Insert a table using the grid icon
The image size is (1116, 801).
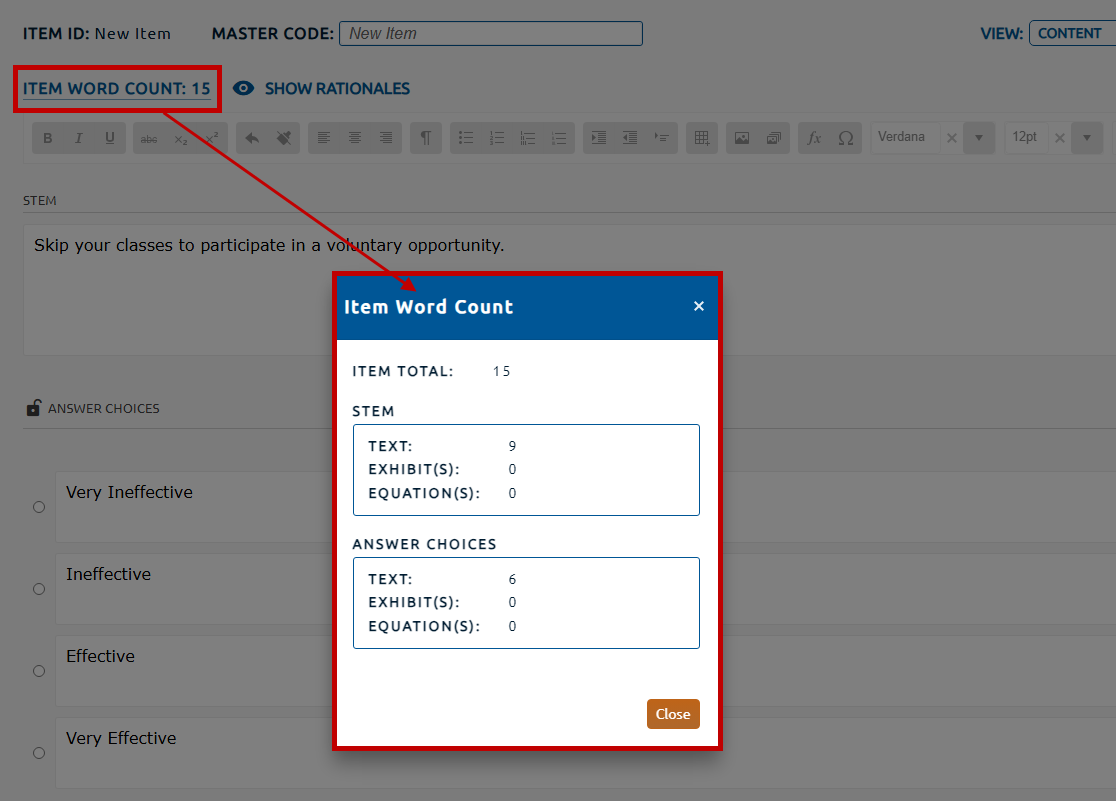pyautogui.click(x=702, y=138)
